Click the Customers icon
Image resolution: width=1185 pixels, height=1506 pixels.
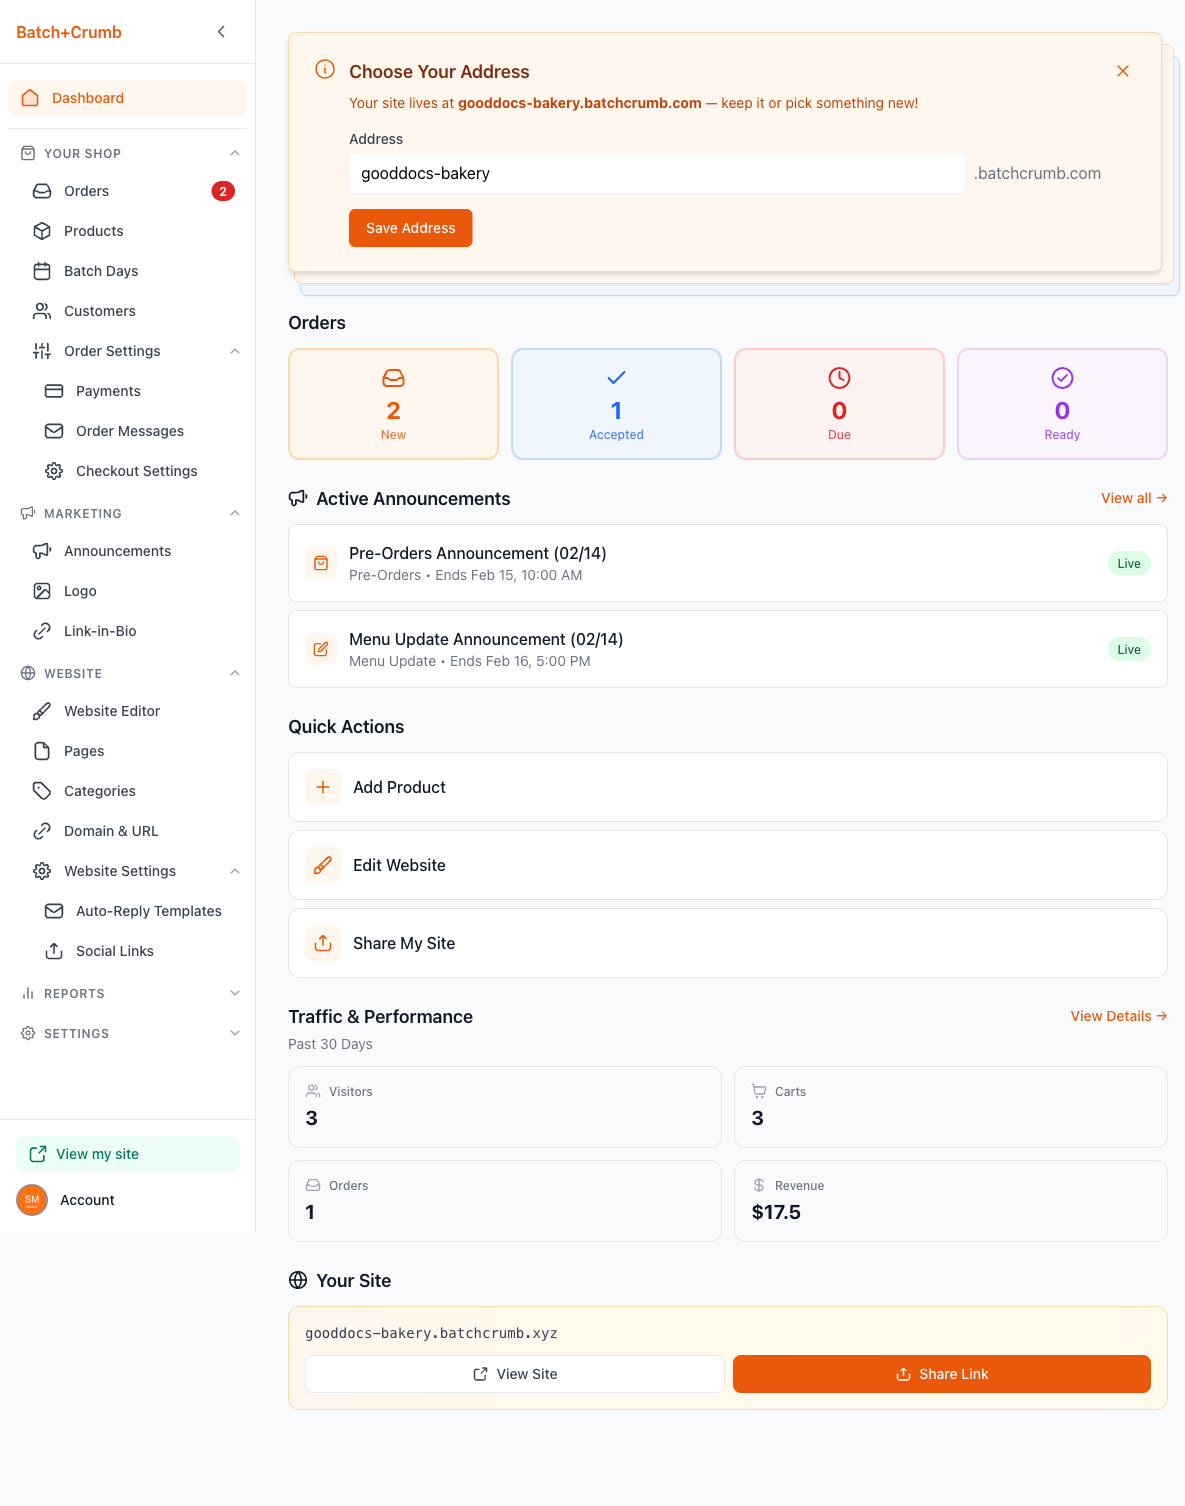41,311
